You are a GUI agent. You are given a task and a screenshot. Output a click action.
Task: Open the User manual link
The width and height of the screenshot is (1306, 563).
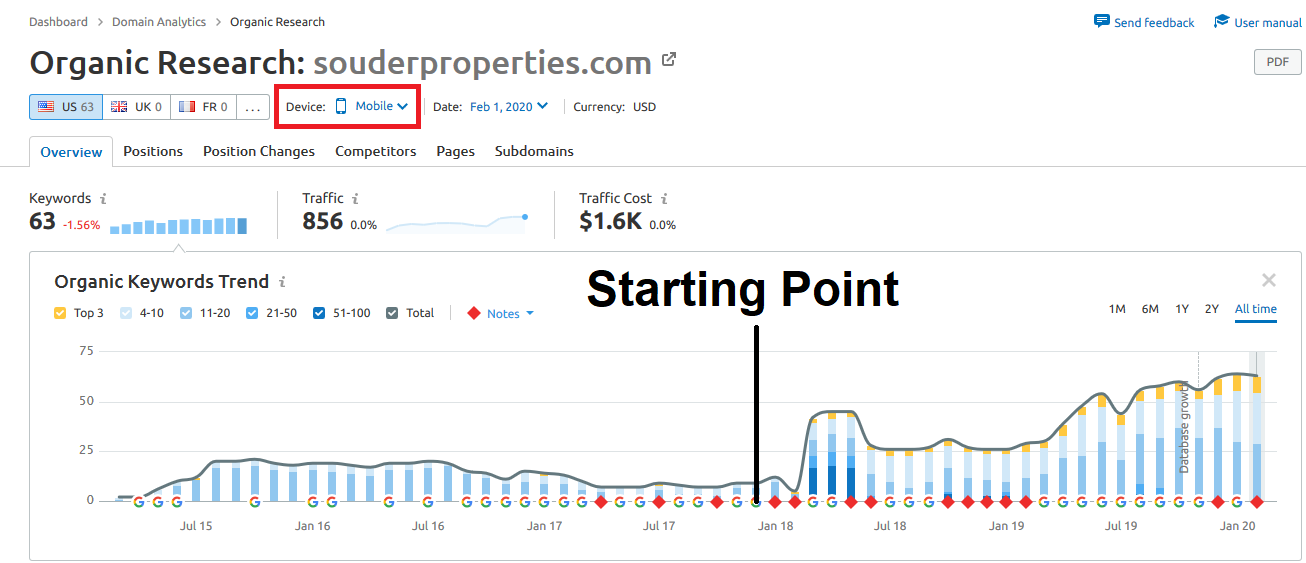click(1268, 22)
